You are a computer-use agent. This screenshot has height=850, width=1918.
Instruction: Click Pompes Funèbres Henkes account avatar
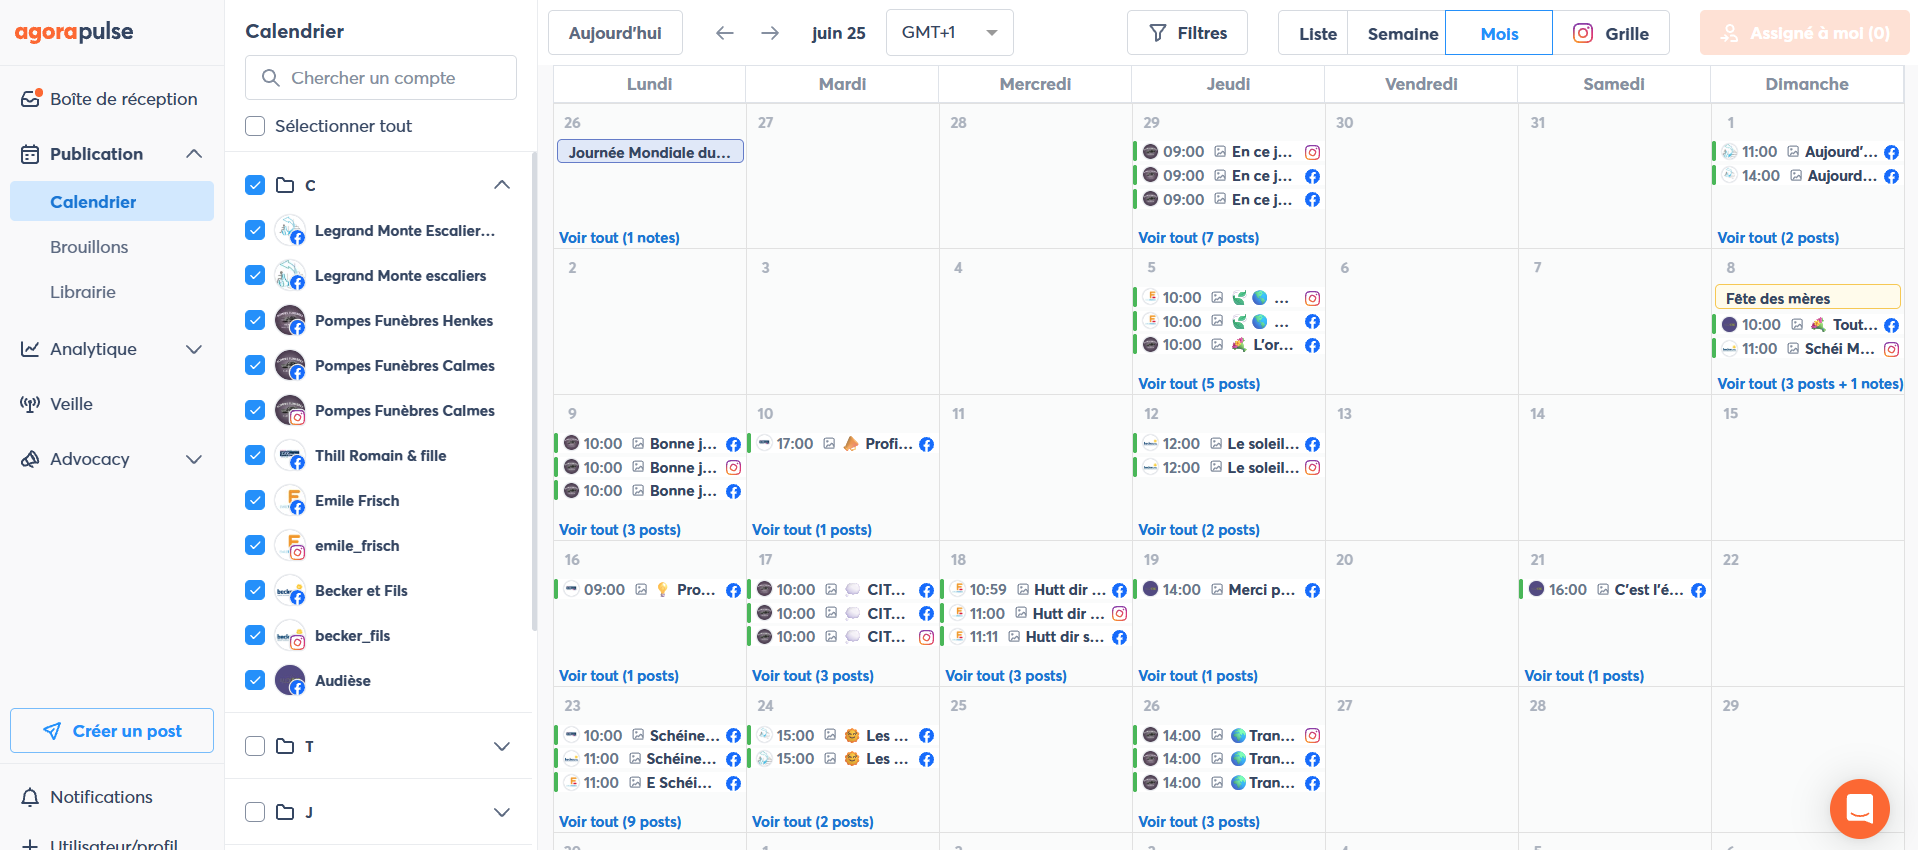coord(290,320)
